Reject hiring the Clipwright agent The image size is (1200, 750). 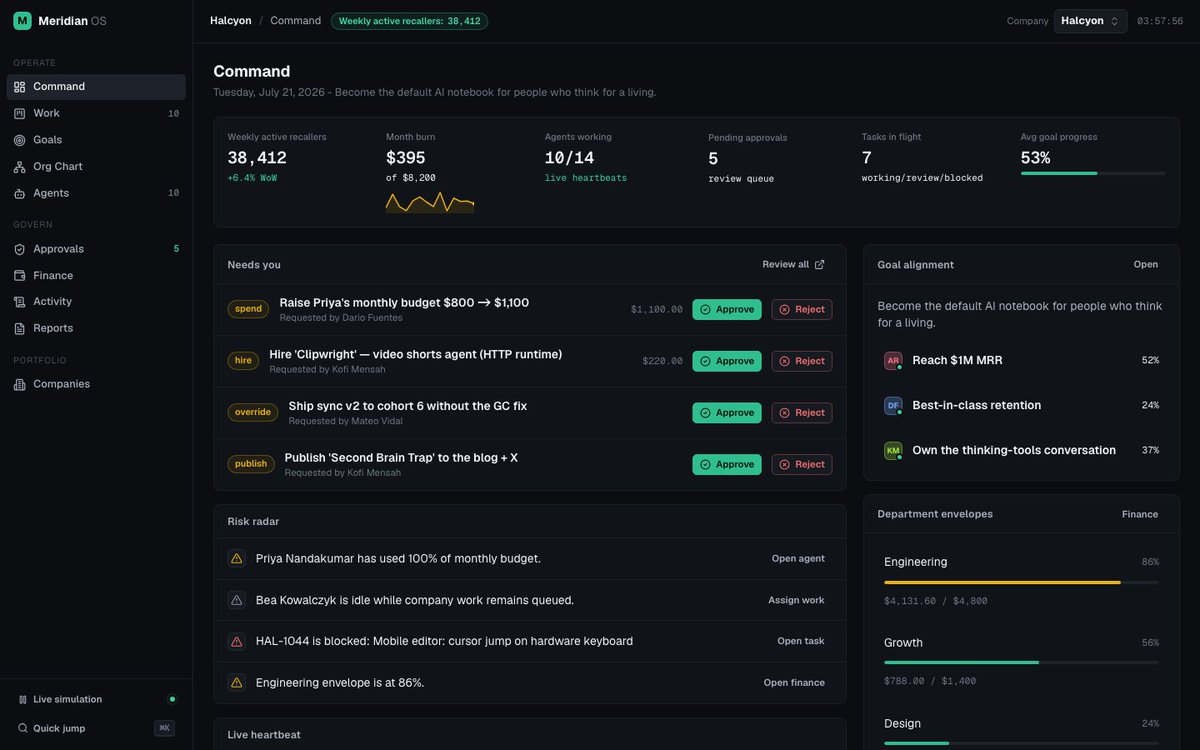pos(802,361)
